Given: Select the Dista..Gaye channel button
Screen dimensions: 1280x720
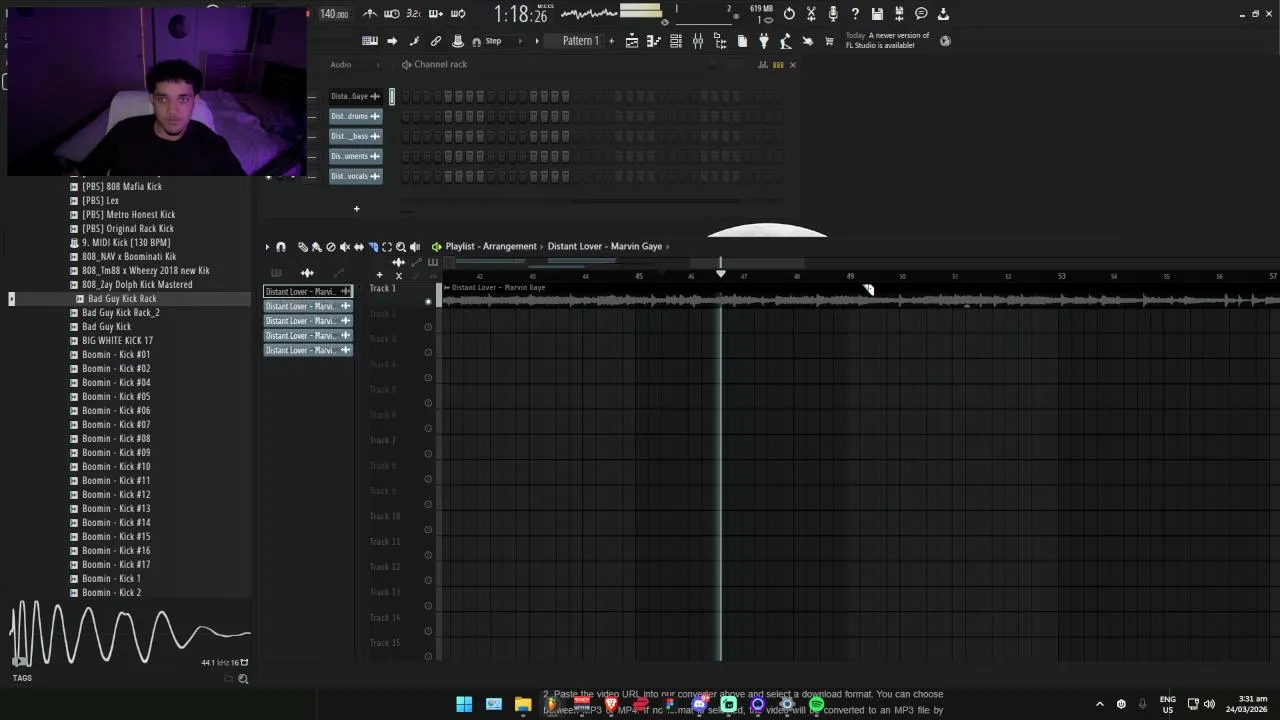Looking at the screenshot, I should [x=355, y=96].
